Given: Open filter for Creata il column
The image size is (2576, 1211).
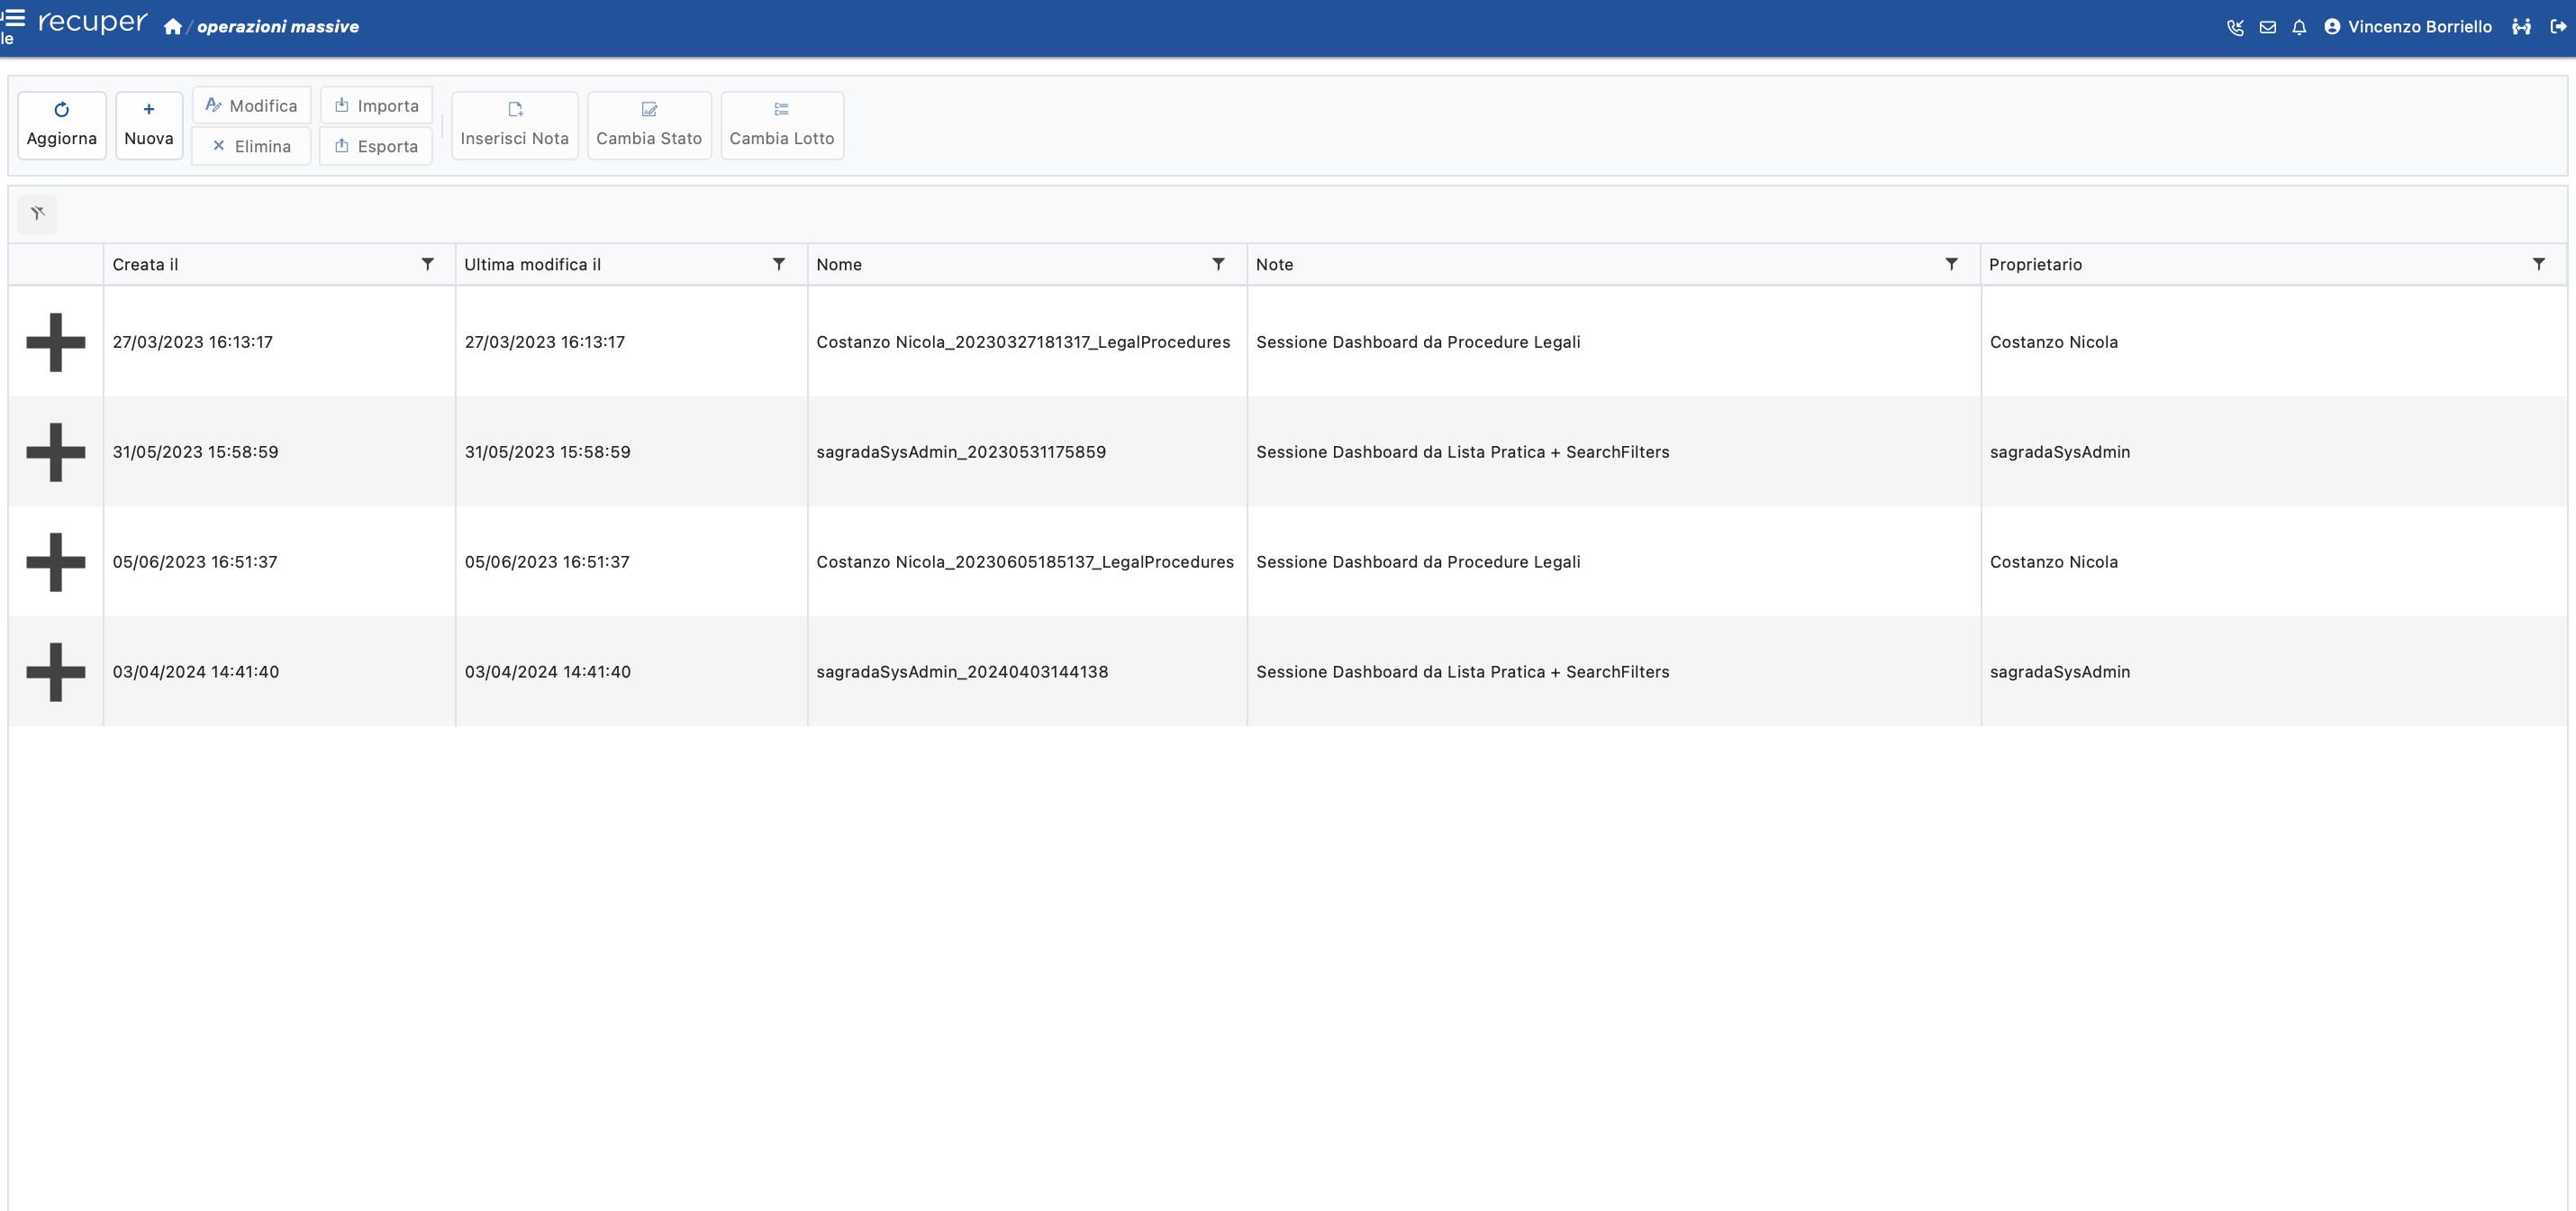Looking at the screenshot, I should [427, 264].
